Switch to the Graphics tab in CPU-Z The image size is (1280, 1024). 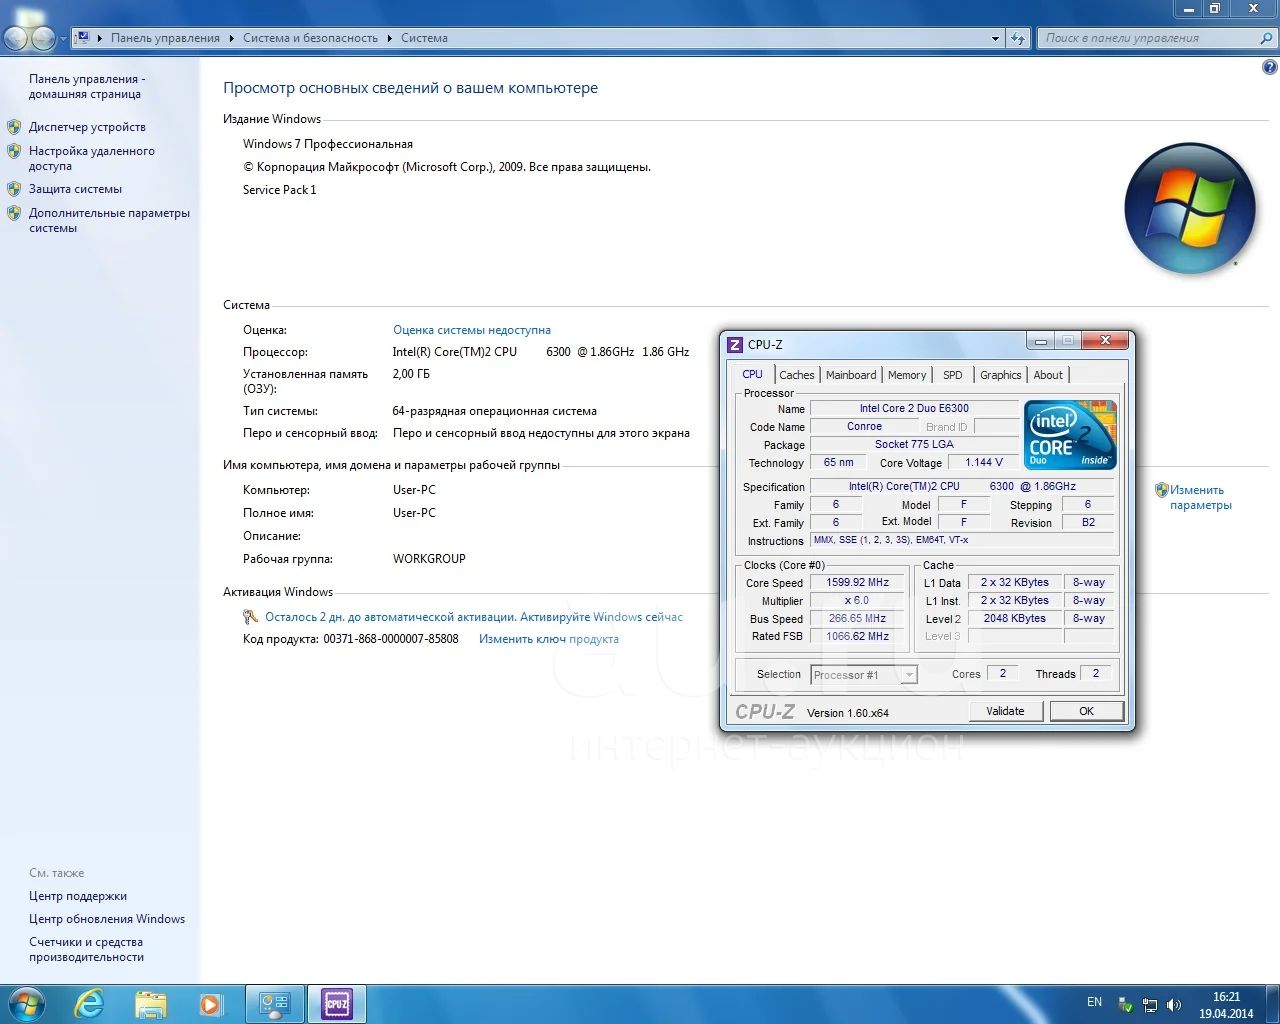1000,375
